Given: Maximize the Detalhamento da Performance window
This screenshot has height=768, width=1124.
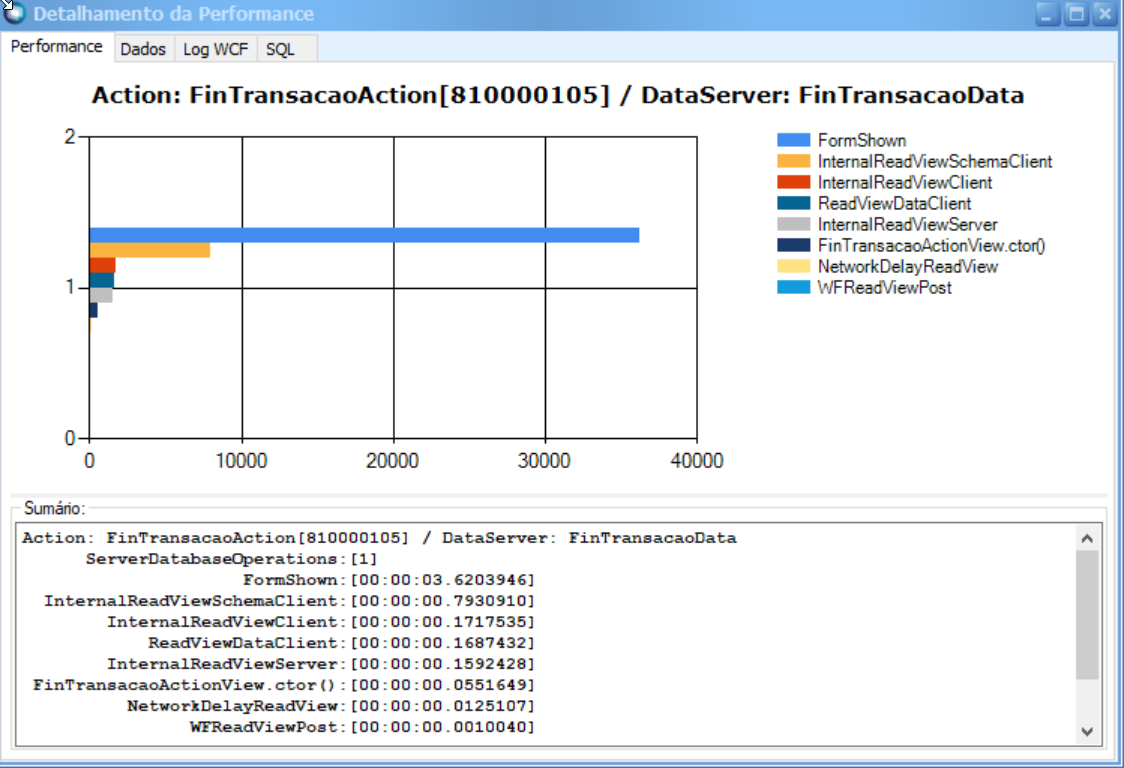Looking at the screenshot, I should pos(1076,14).
